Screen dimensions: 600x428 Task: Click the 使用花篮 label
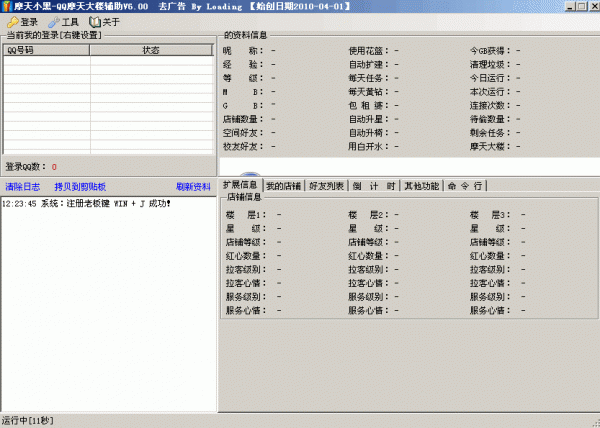point(369,51)
